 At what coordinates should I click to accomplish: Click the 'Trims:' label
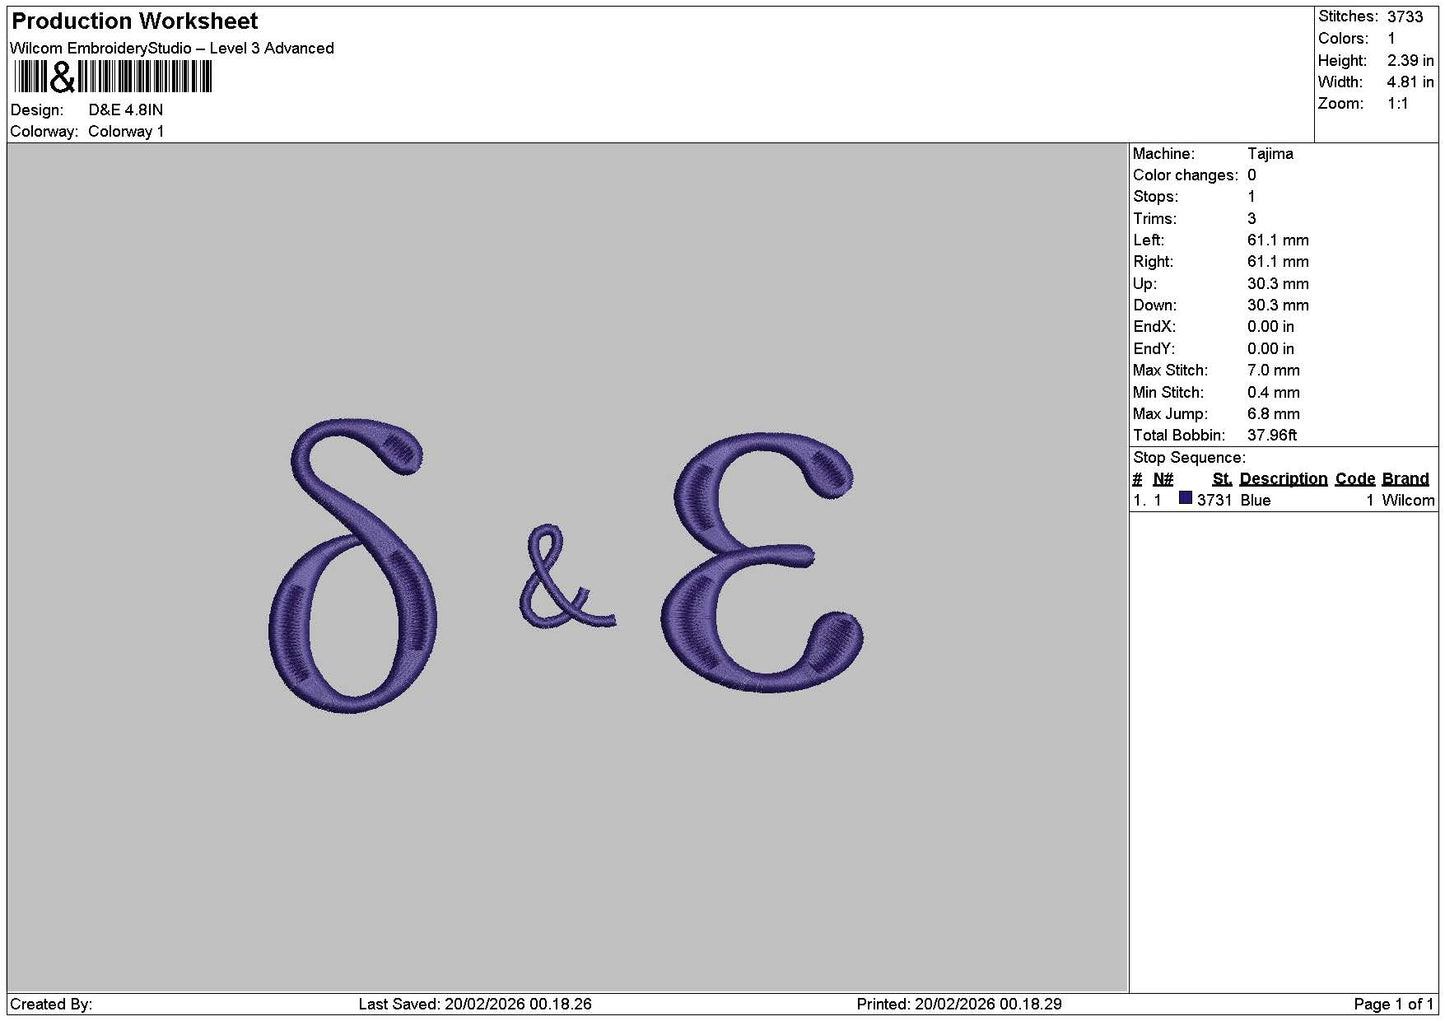pyautogui.click(x=1155, y=219)
